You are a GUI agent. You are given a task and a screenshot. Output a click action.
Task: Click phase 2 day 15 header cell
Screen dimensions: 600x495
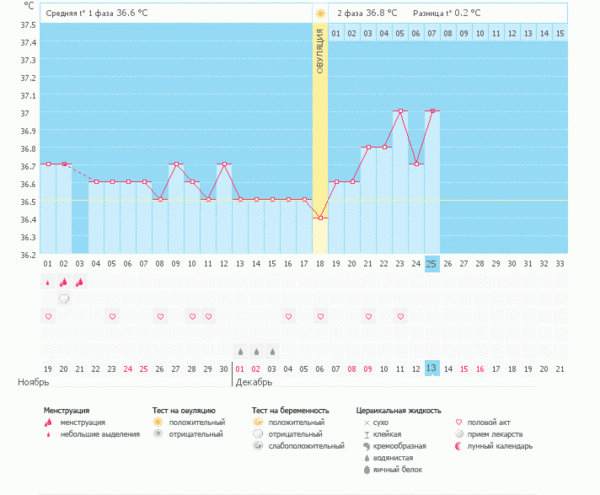tap(560, 33)
